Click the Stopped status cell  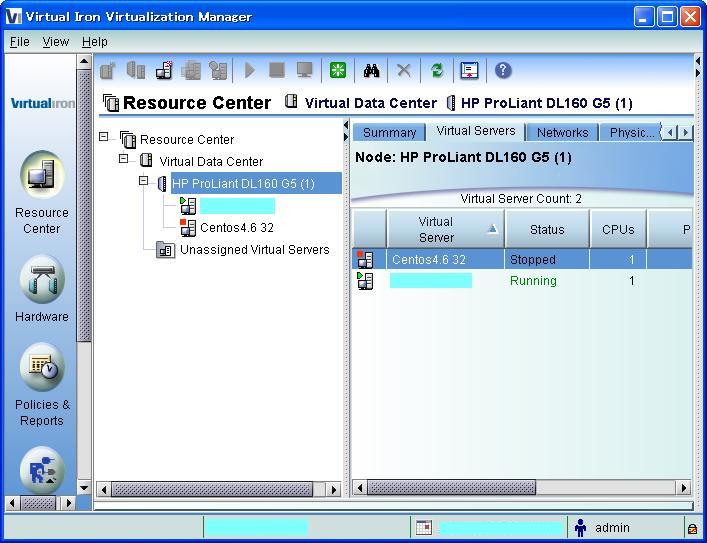[533, 259]
